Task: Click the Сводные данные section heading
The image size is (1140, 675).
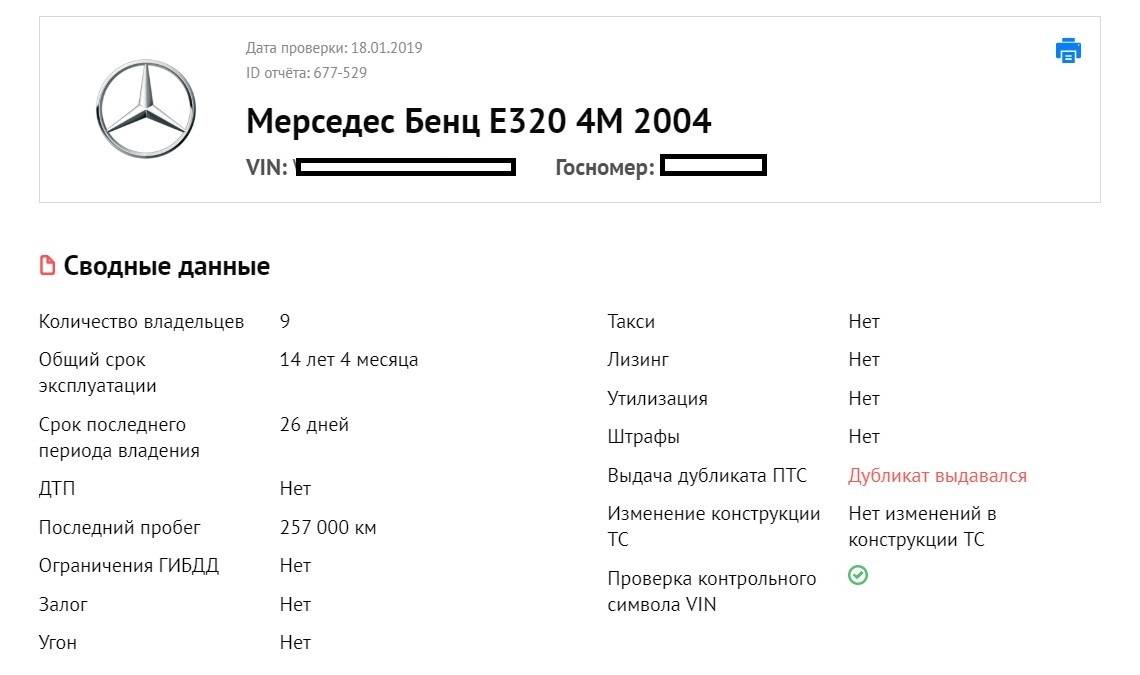Action: [x=167, y=267]
